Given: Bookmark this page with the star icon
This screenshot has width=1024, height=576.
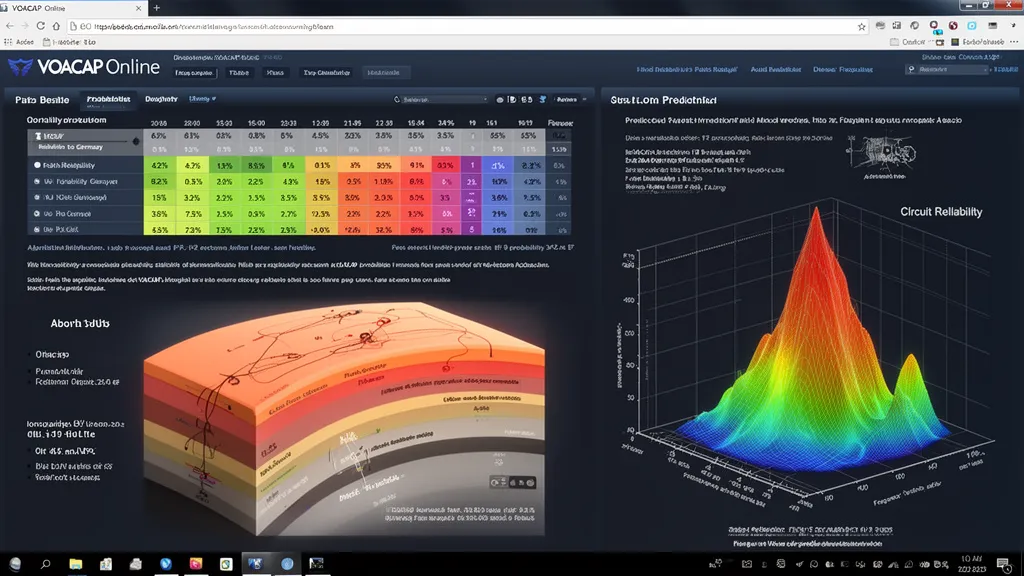Looking at the screenshot, I should click(x=861, y=27).
